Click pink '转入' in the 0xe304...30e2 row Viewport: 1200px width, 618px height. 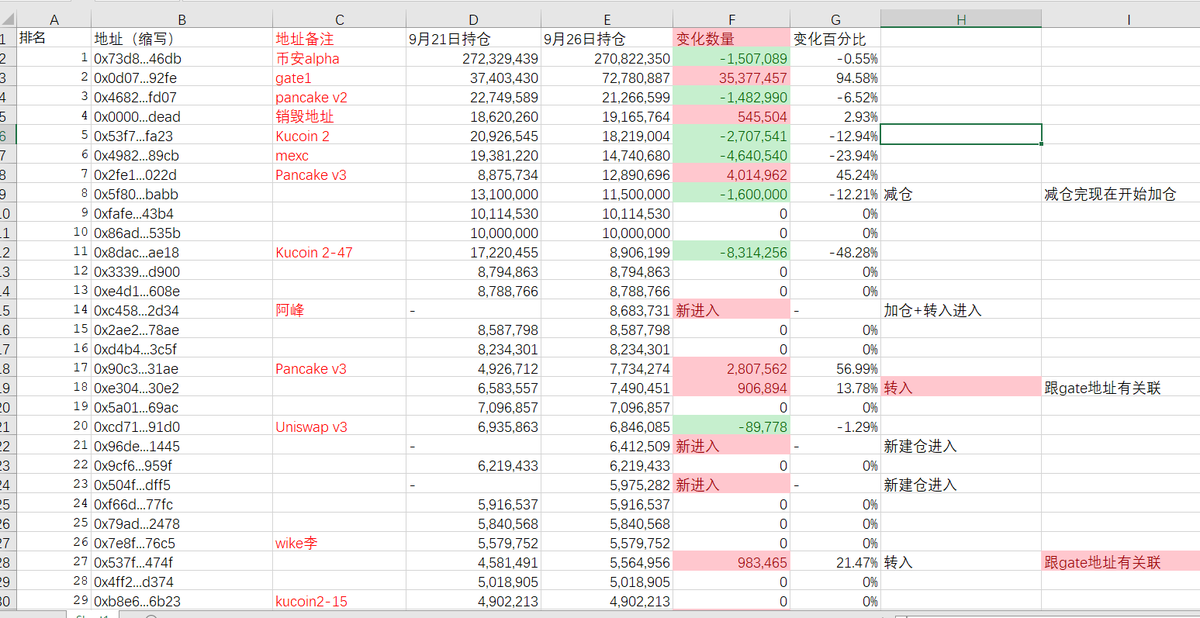coord(961,387)
